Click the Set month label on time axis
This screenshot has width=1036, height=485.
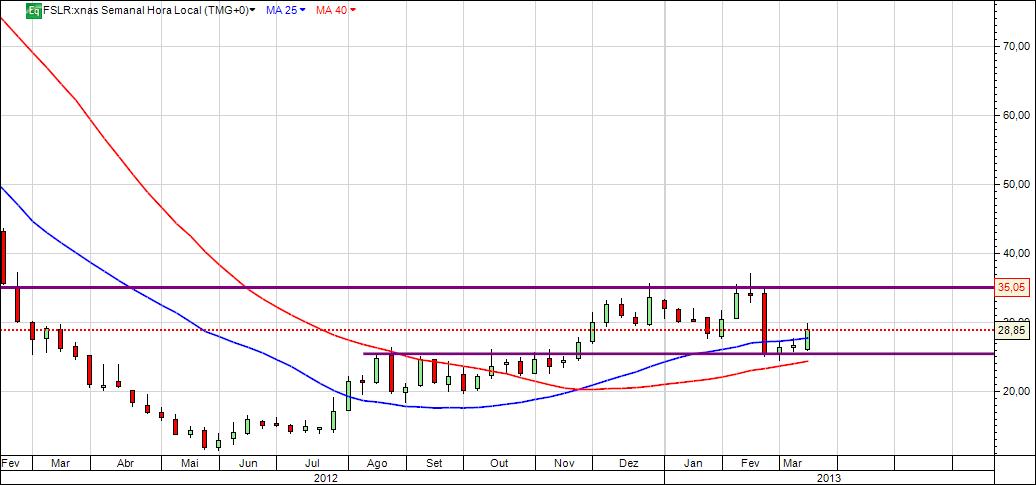click(434, 463)
